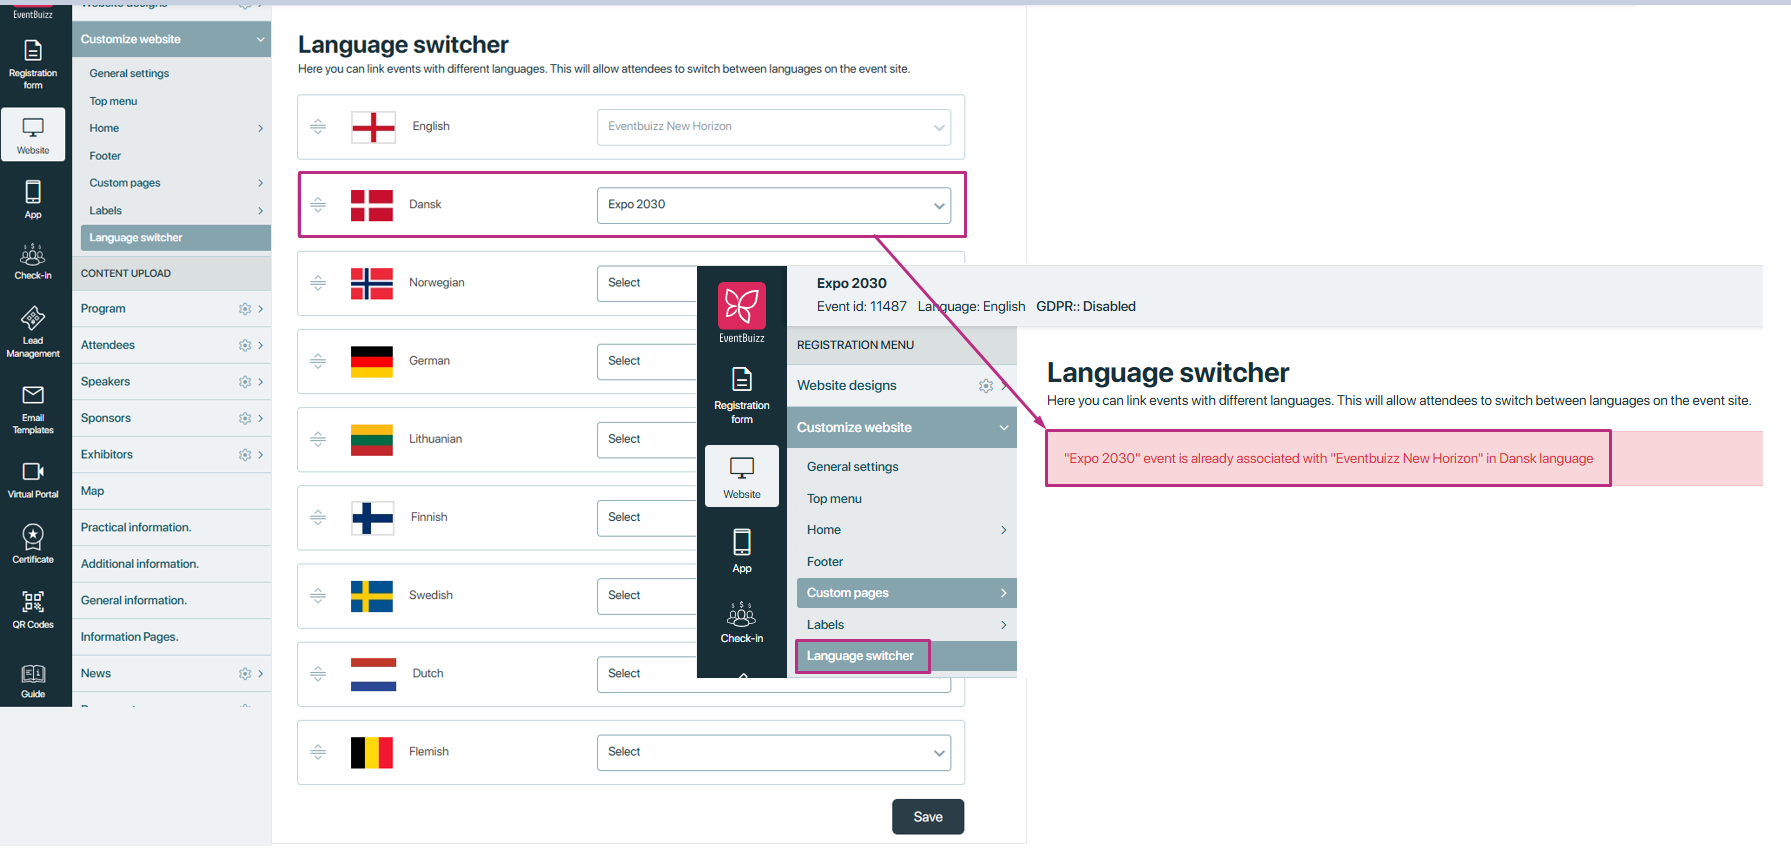Click the 'Event id: 11487' text
This screenshot has height=852, width=1791.
pos(862,307)
